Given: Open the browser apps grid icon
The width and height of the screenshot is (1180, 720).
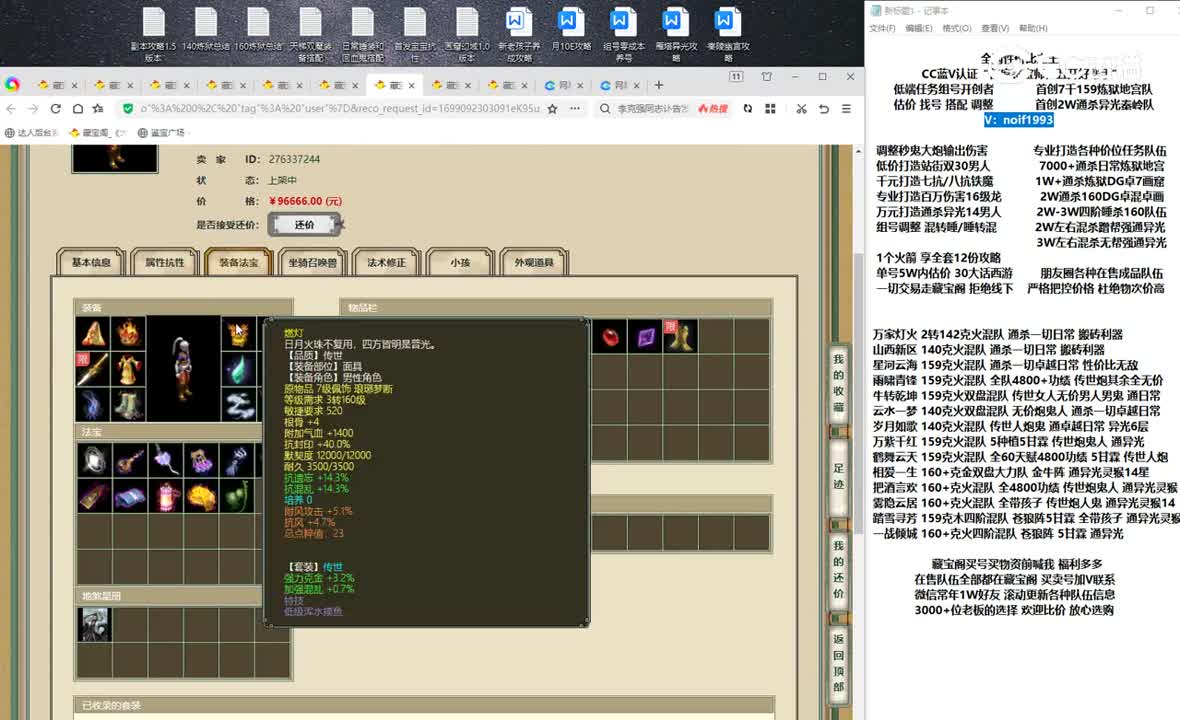Looking at the screenshot, I should (x=770, y=109).
